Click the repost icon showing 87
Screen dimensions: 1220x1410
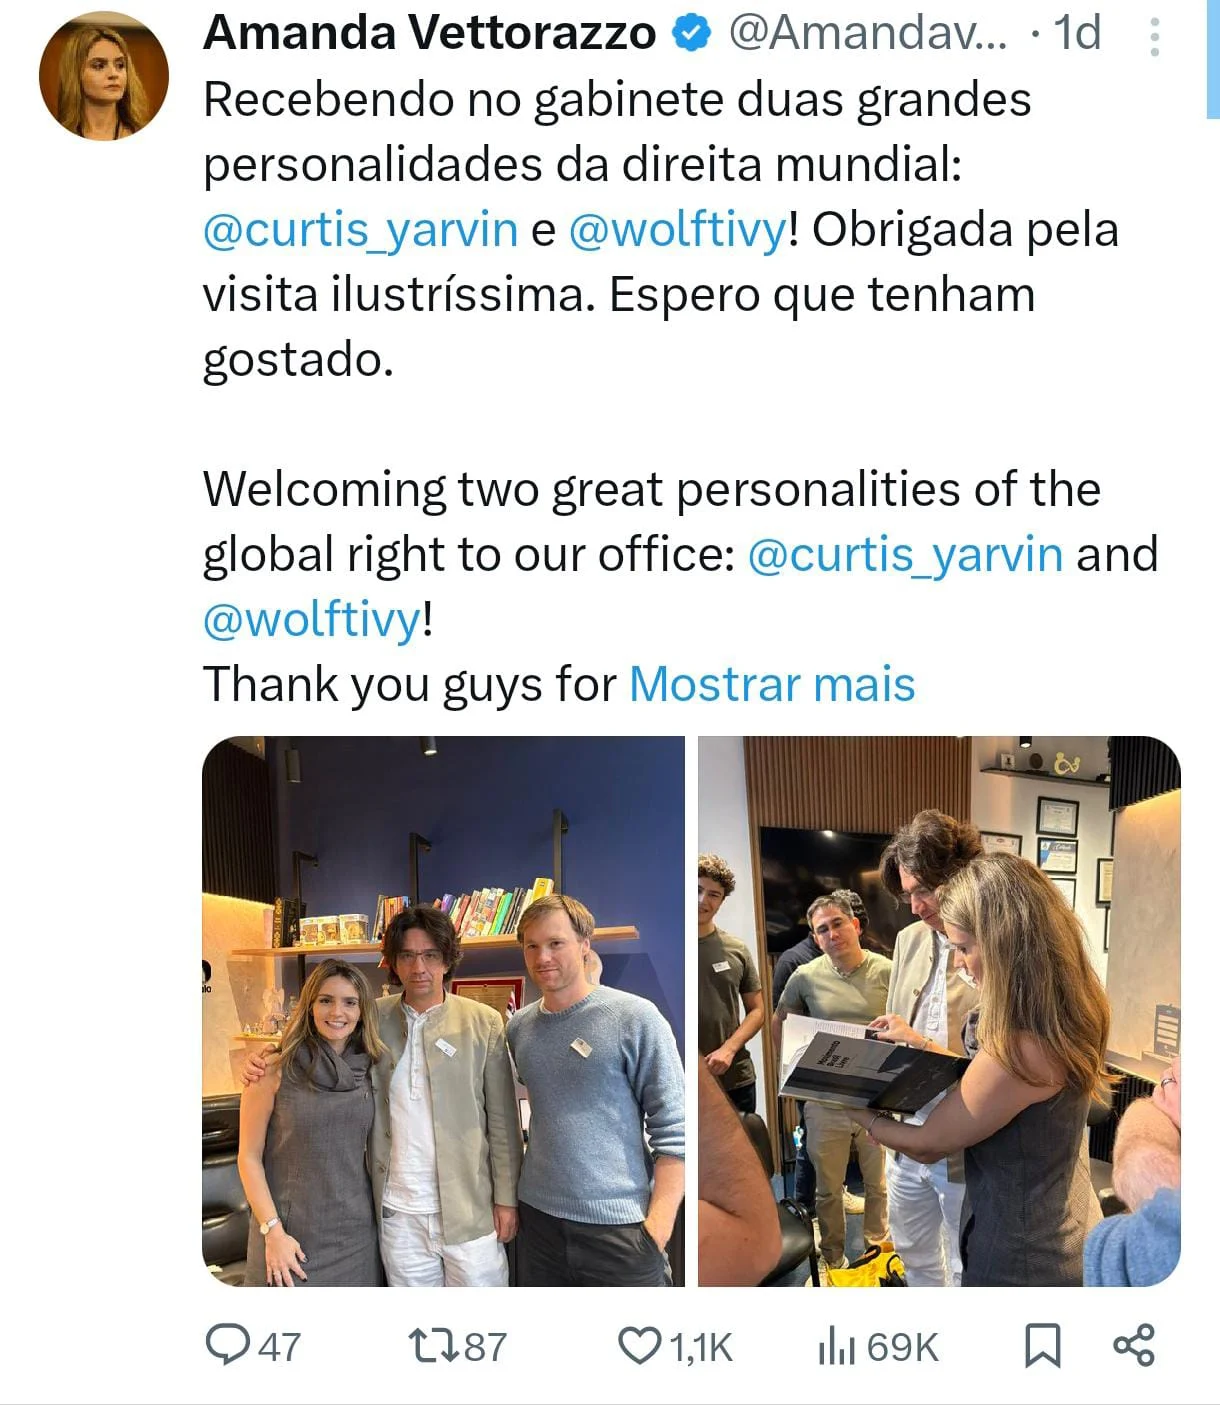435,1345
